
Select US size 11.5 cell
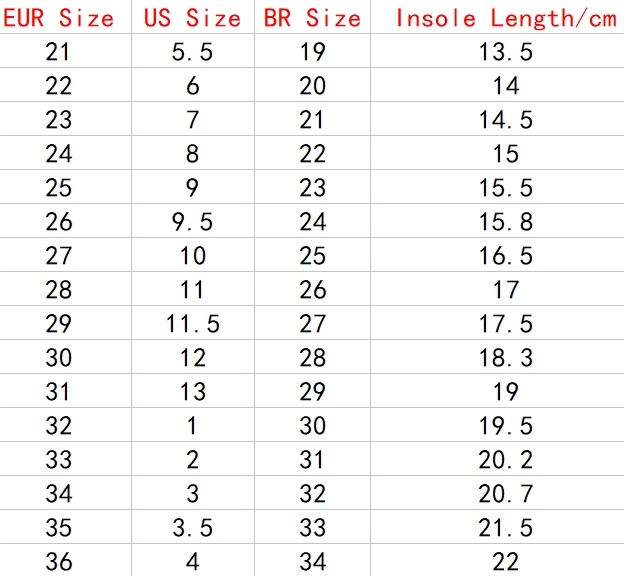(193, 324)
